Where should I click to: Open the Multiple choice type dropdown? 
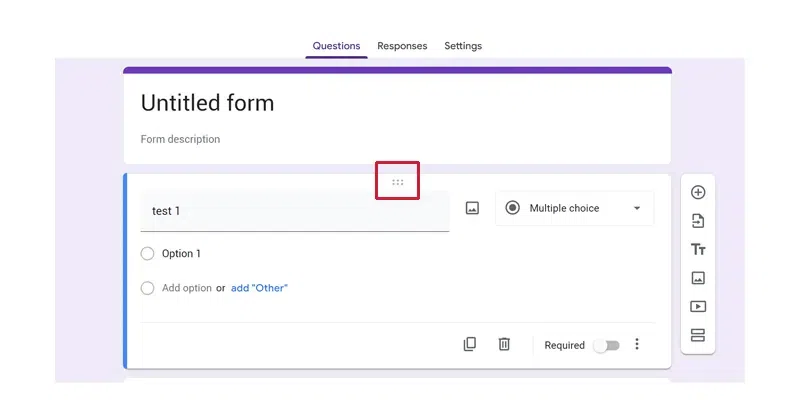(x=574, y=208)
